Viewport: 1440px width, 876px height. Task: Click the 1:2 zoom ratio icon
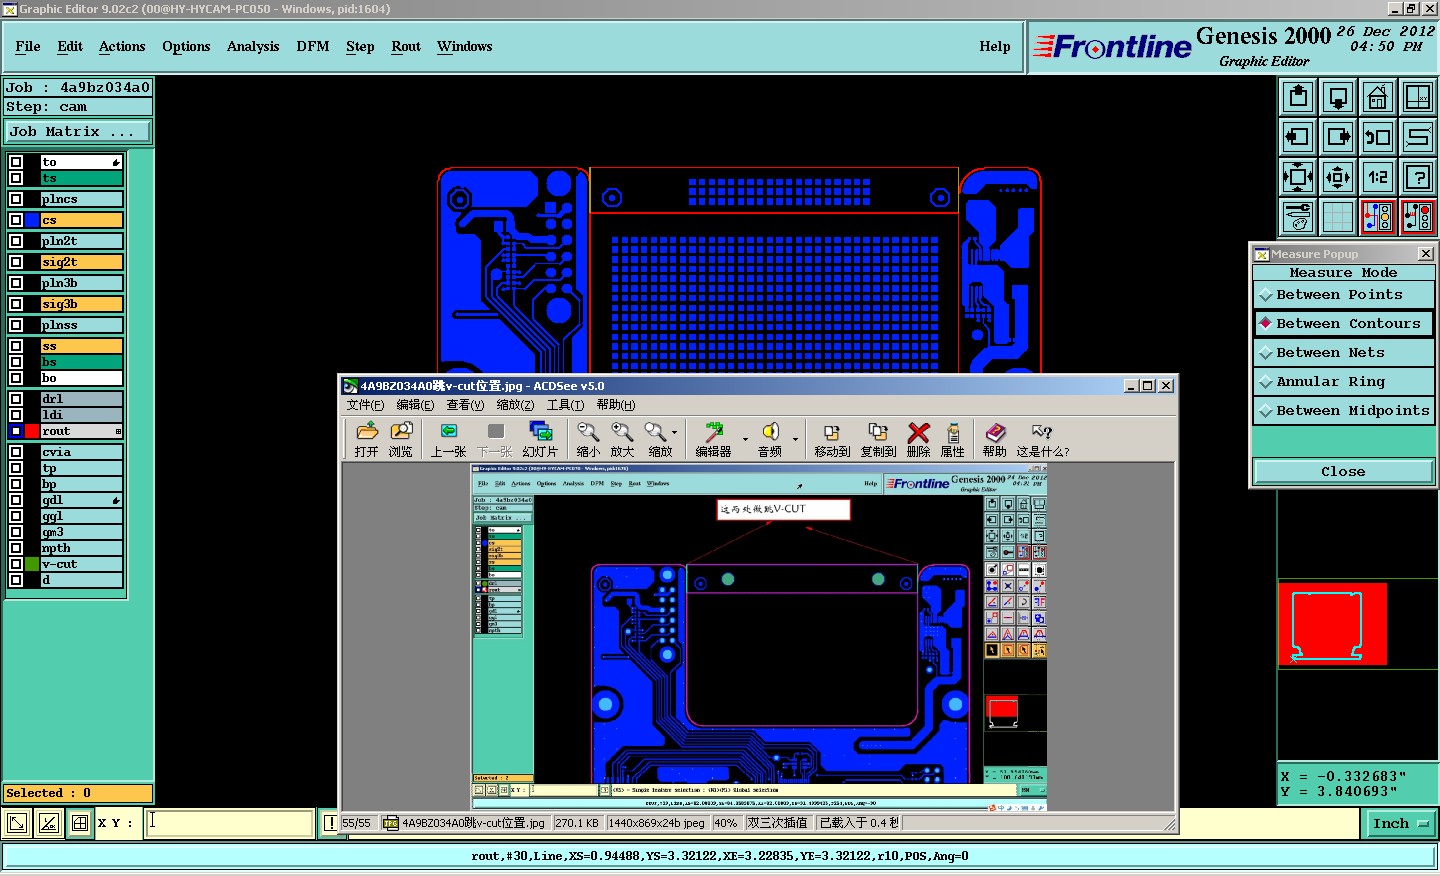1378,177
